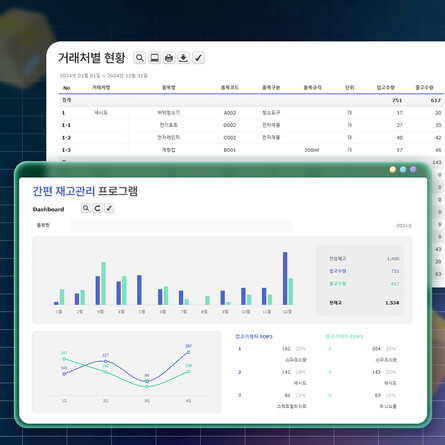Viewport: 445px width, 445px height.
Task: Click checkmark icon in Dashboard toolbar
Action: click(109, 208)
